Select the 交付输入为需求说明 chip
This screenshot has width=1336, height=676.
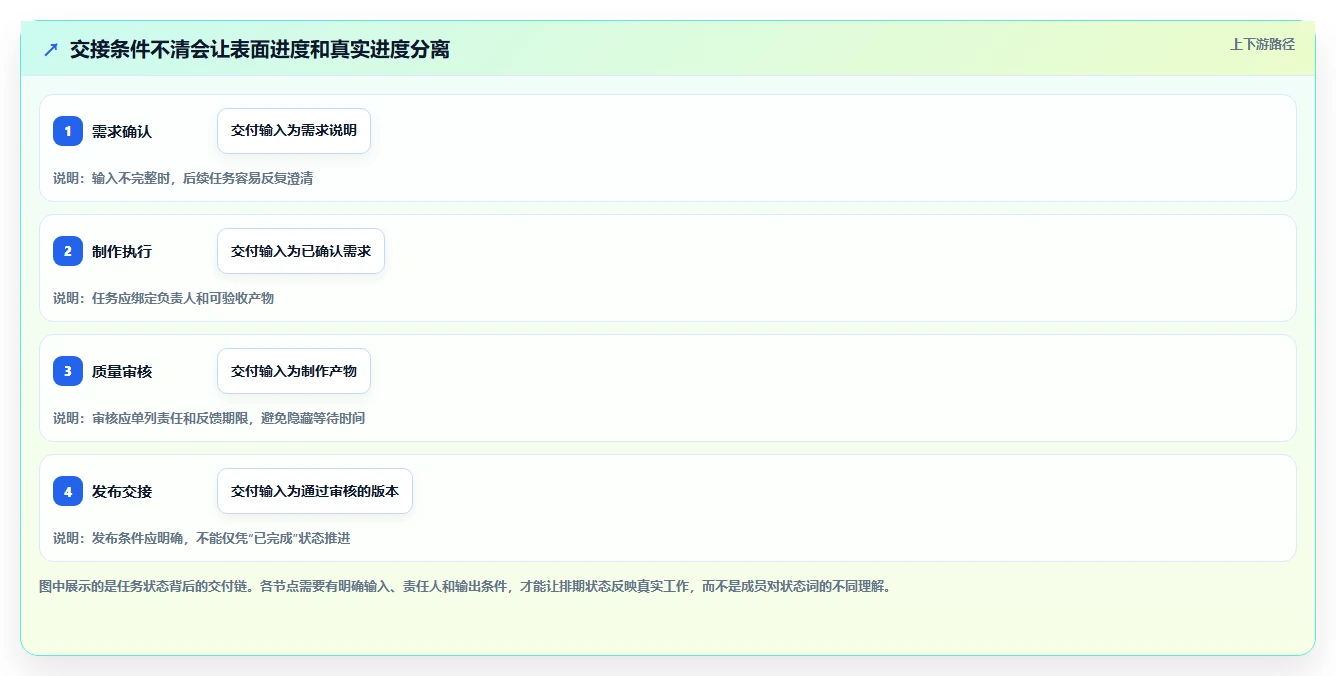(294, 131)
